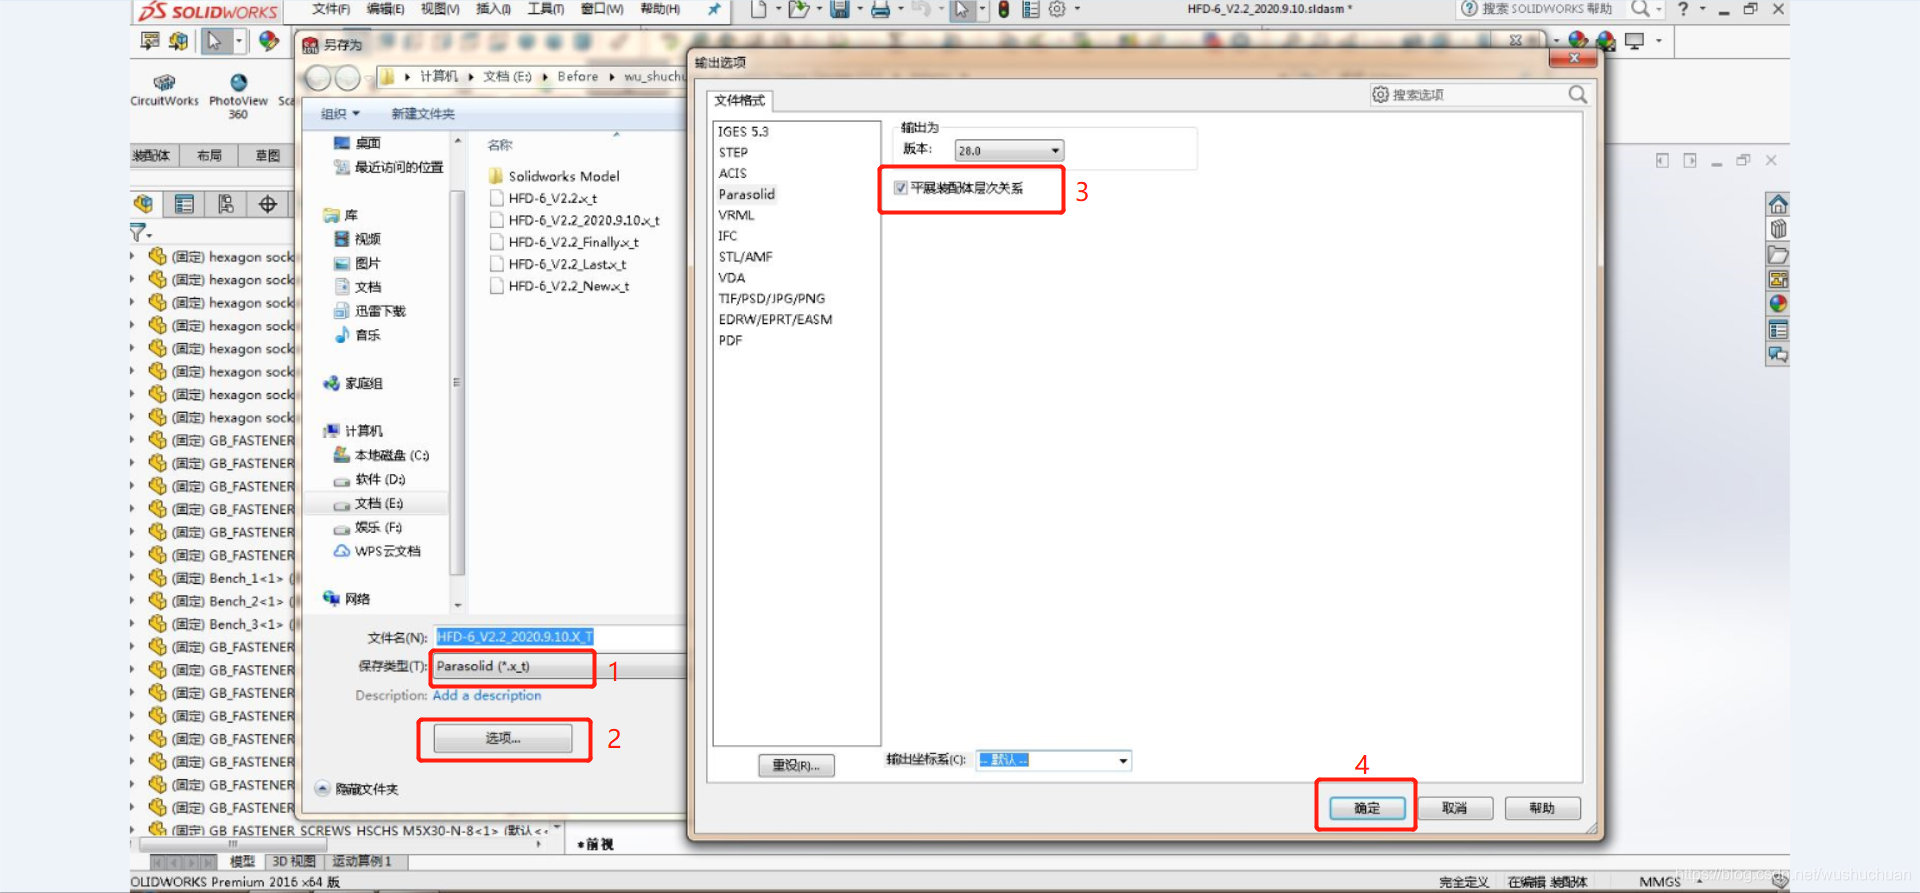Screen dimensions: 1920x893
Task: Open the 组织 dropdown in Save As dialog
Action: [340, 114]
